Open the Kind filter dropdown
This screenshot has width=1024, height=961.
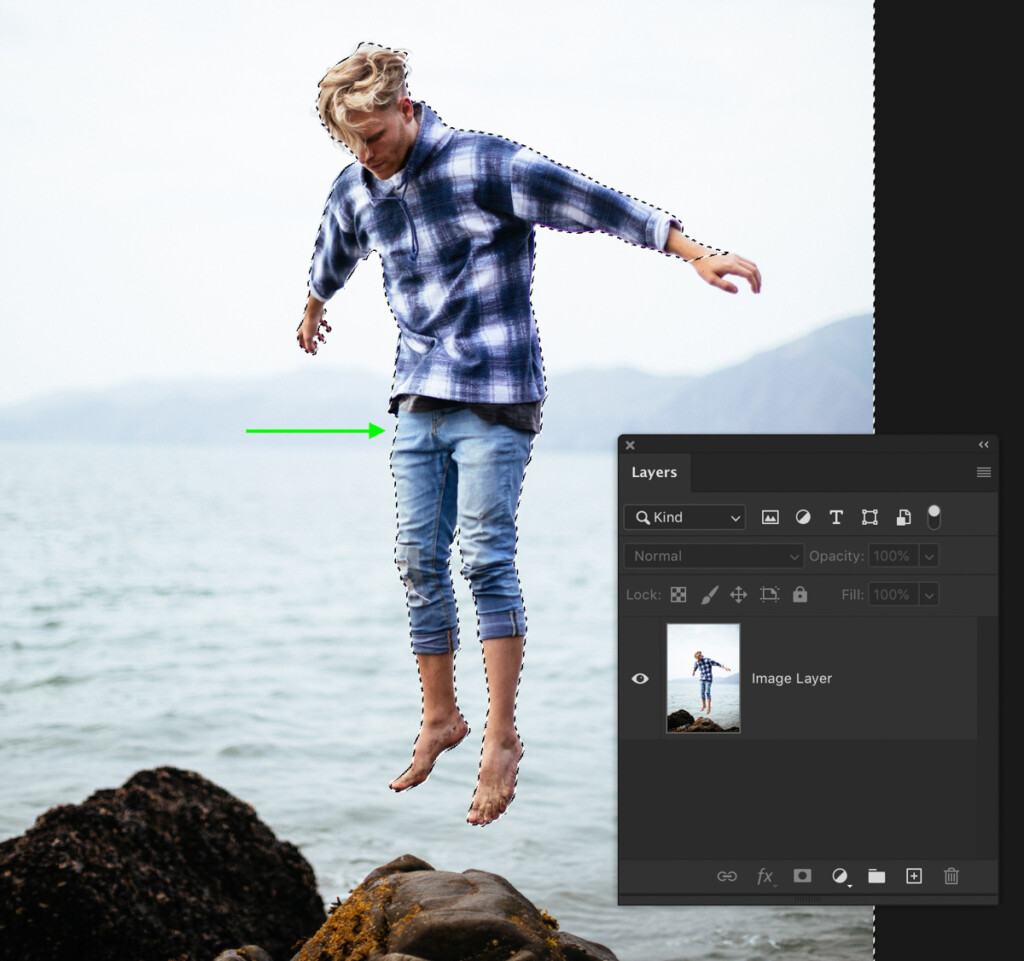684,518
